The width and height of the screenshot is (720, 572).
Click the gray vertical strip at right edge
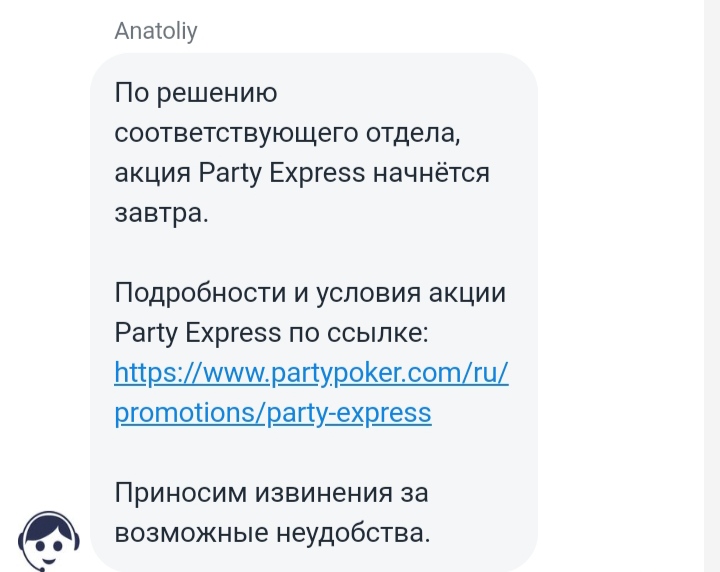712,286
